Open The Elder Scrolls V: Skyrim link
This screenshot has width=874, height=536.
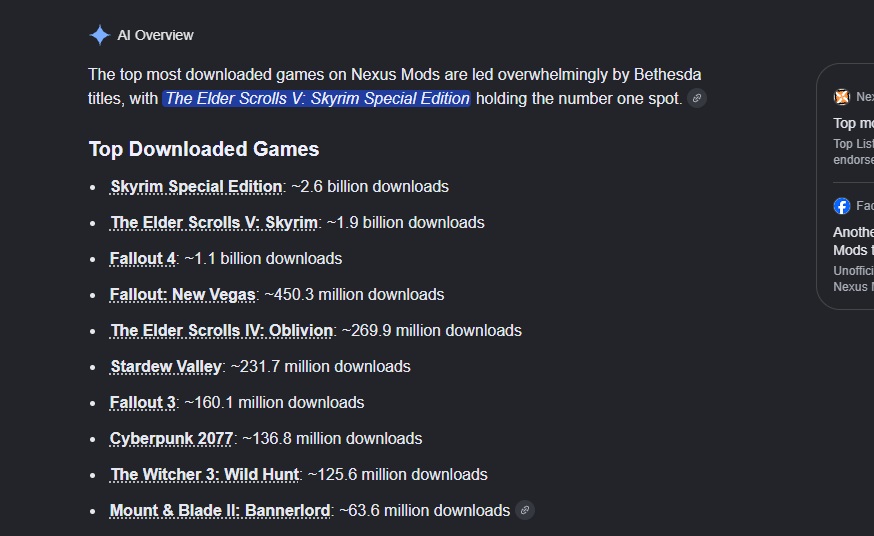tap(214, 223)
